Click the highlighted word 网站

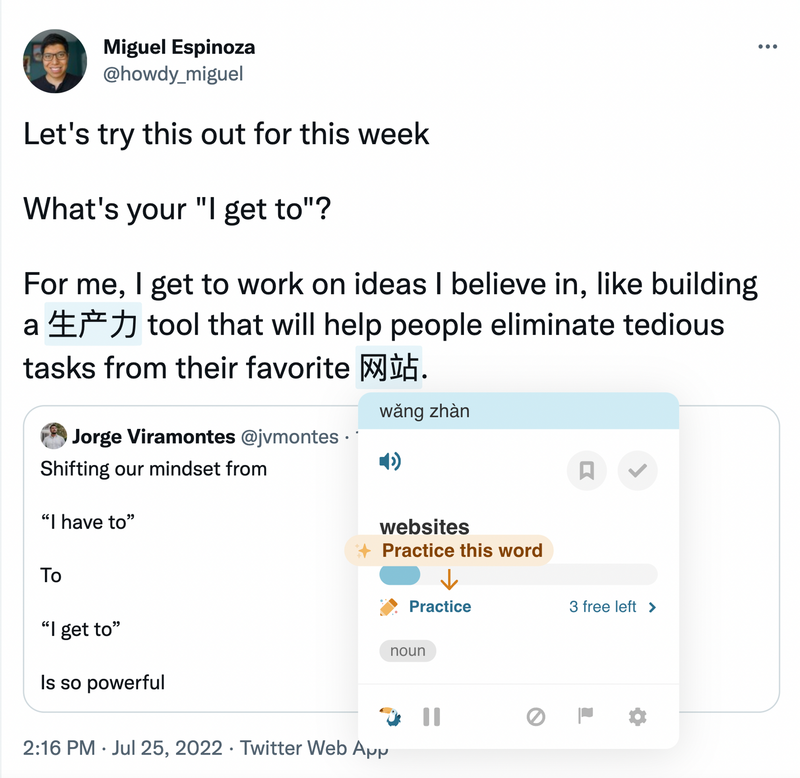point(389,367)
